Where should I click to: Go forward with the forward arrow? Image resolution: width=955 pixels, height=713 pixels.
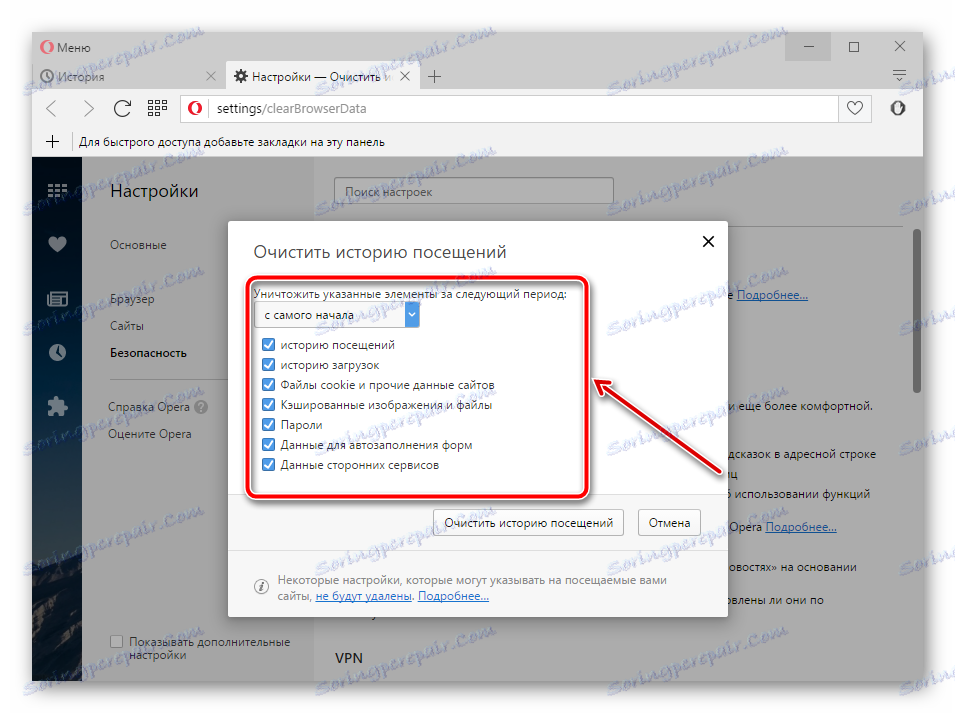click(88, 108)
